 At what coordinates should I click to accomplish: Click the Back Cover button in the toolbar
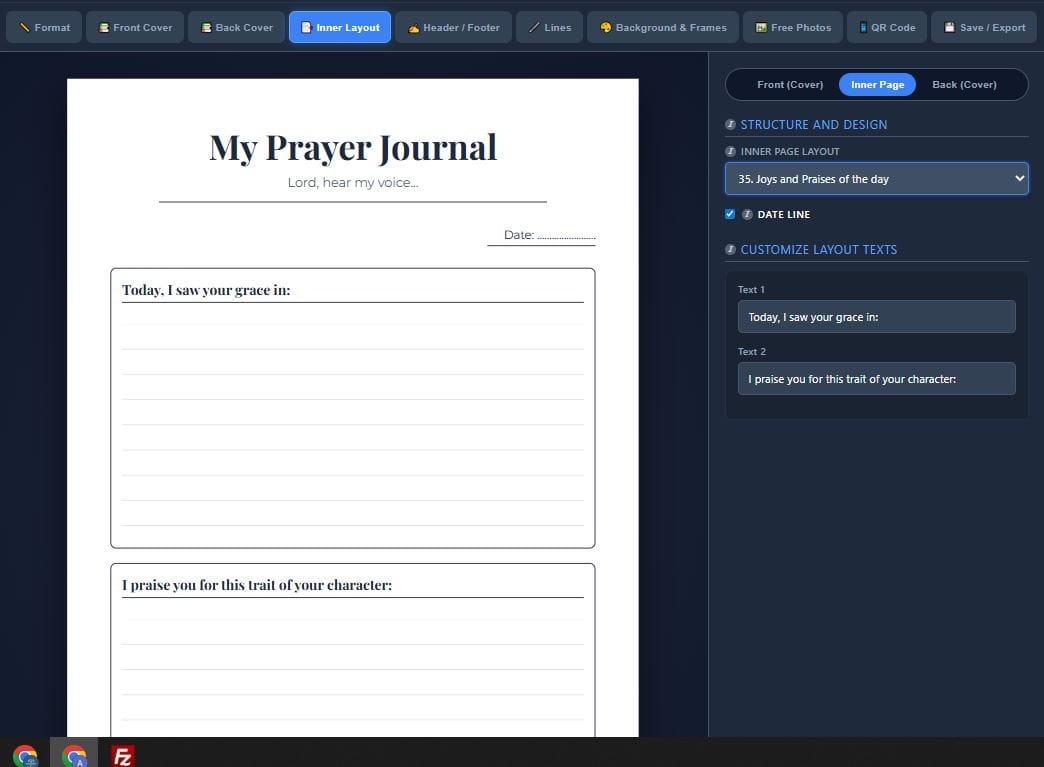click(236, 27)
